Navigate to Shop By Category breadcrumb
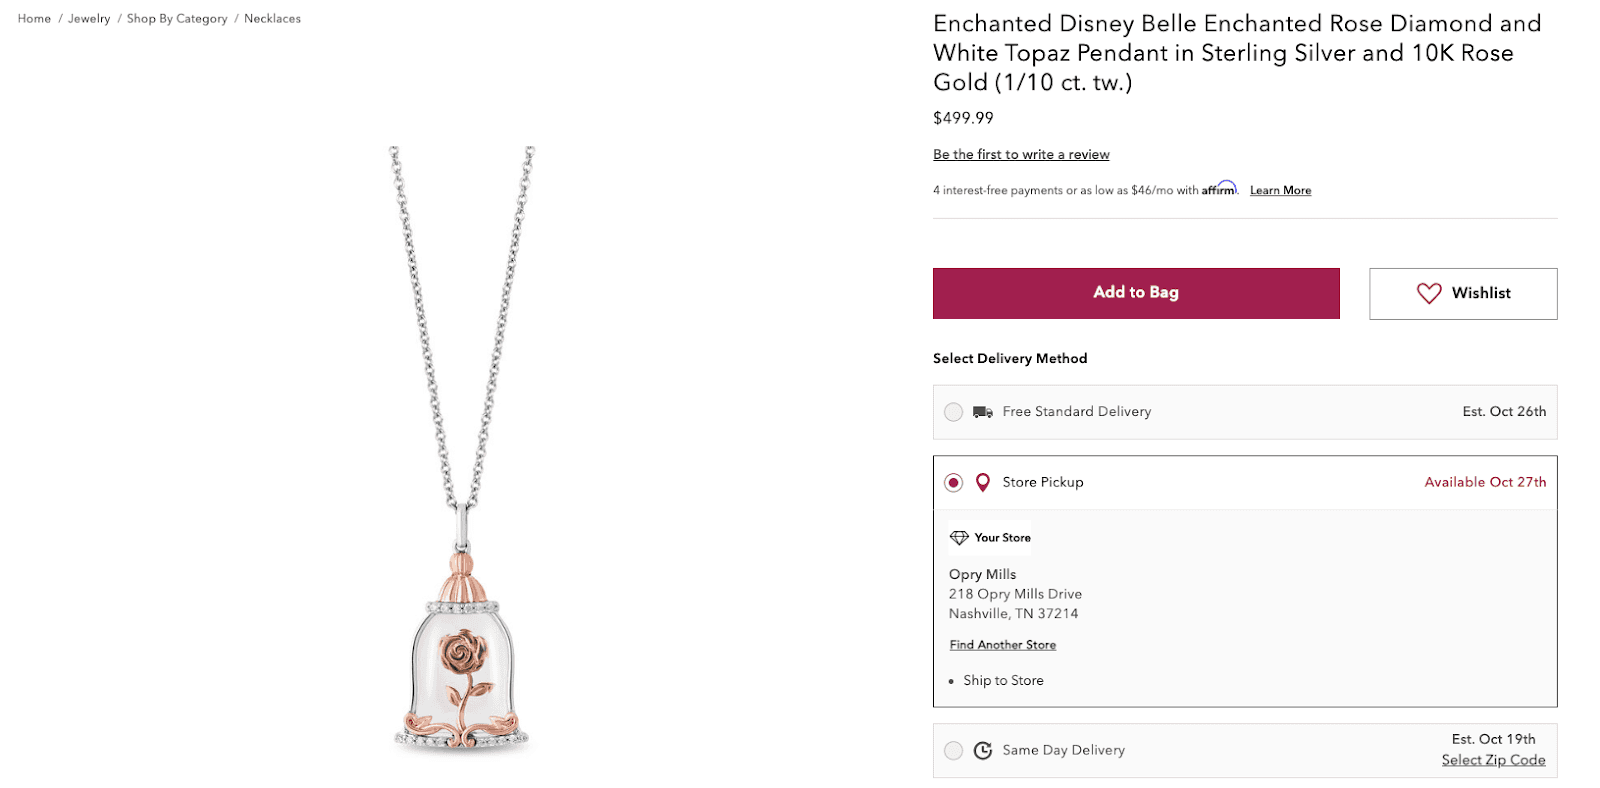 [177, 19]
